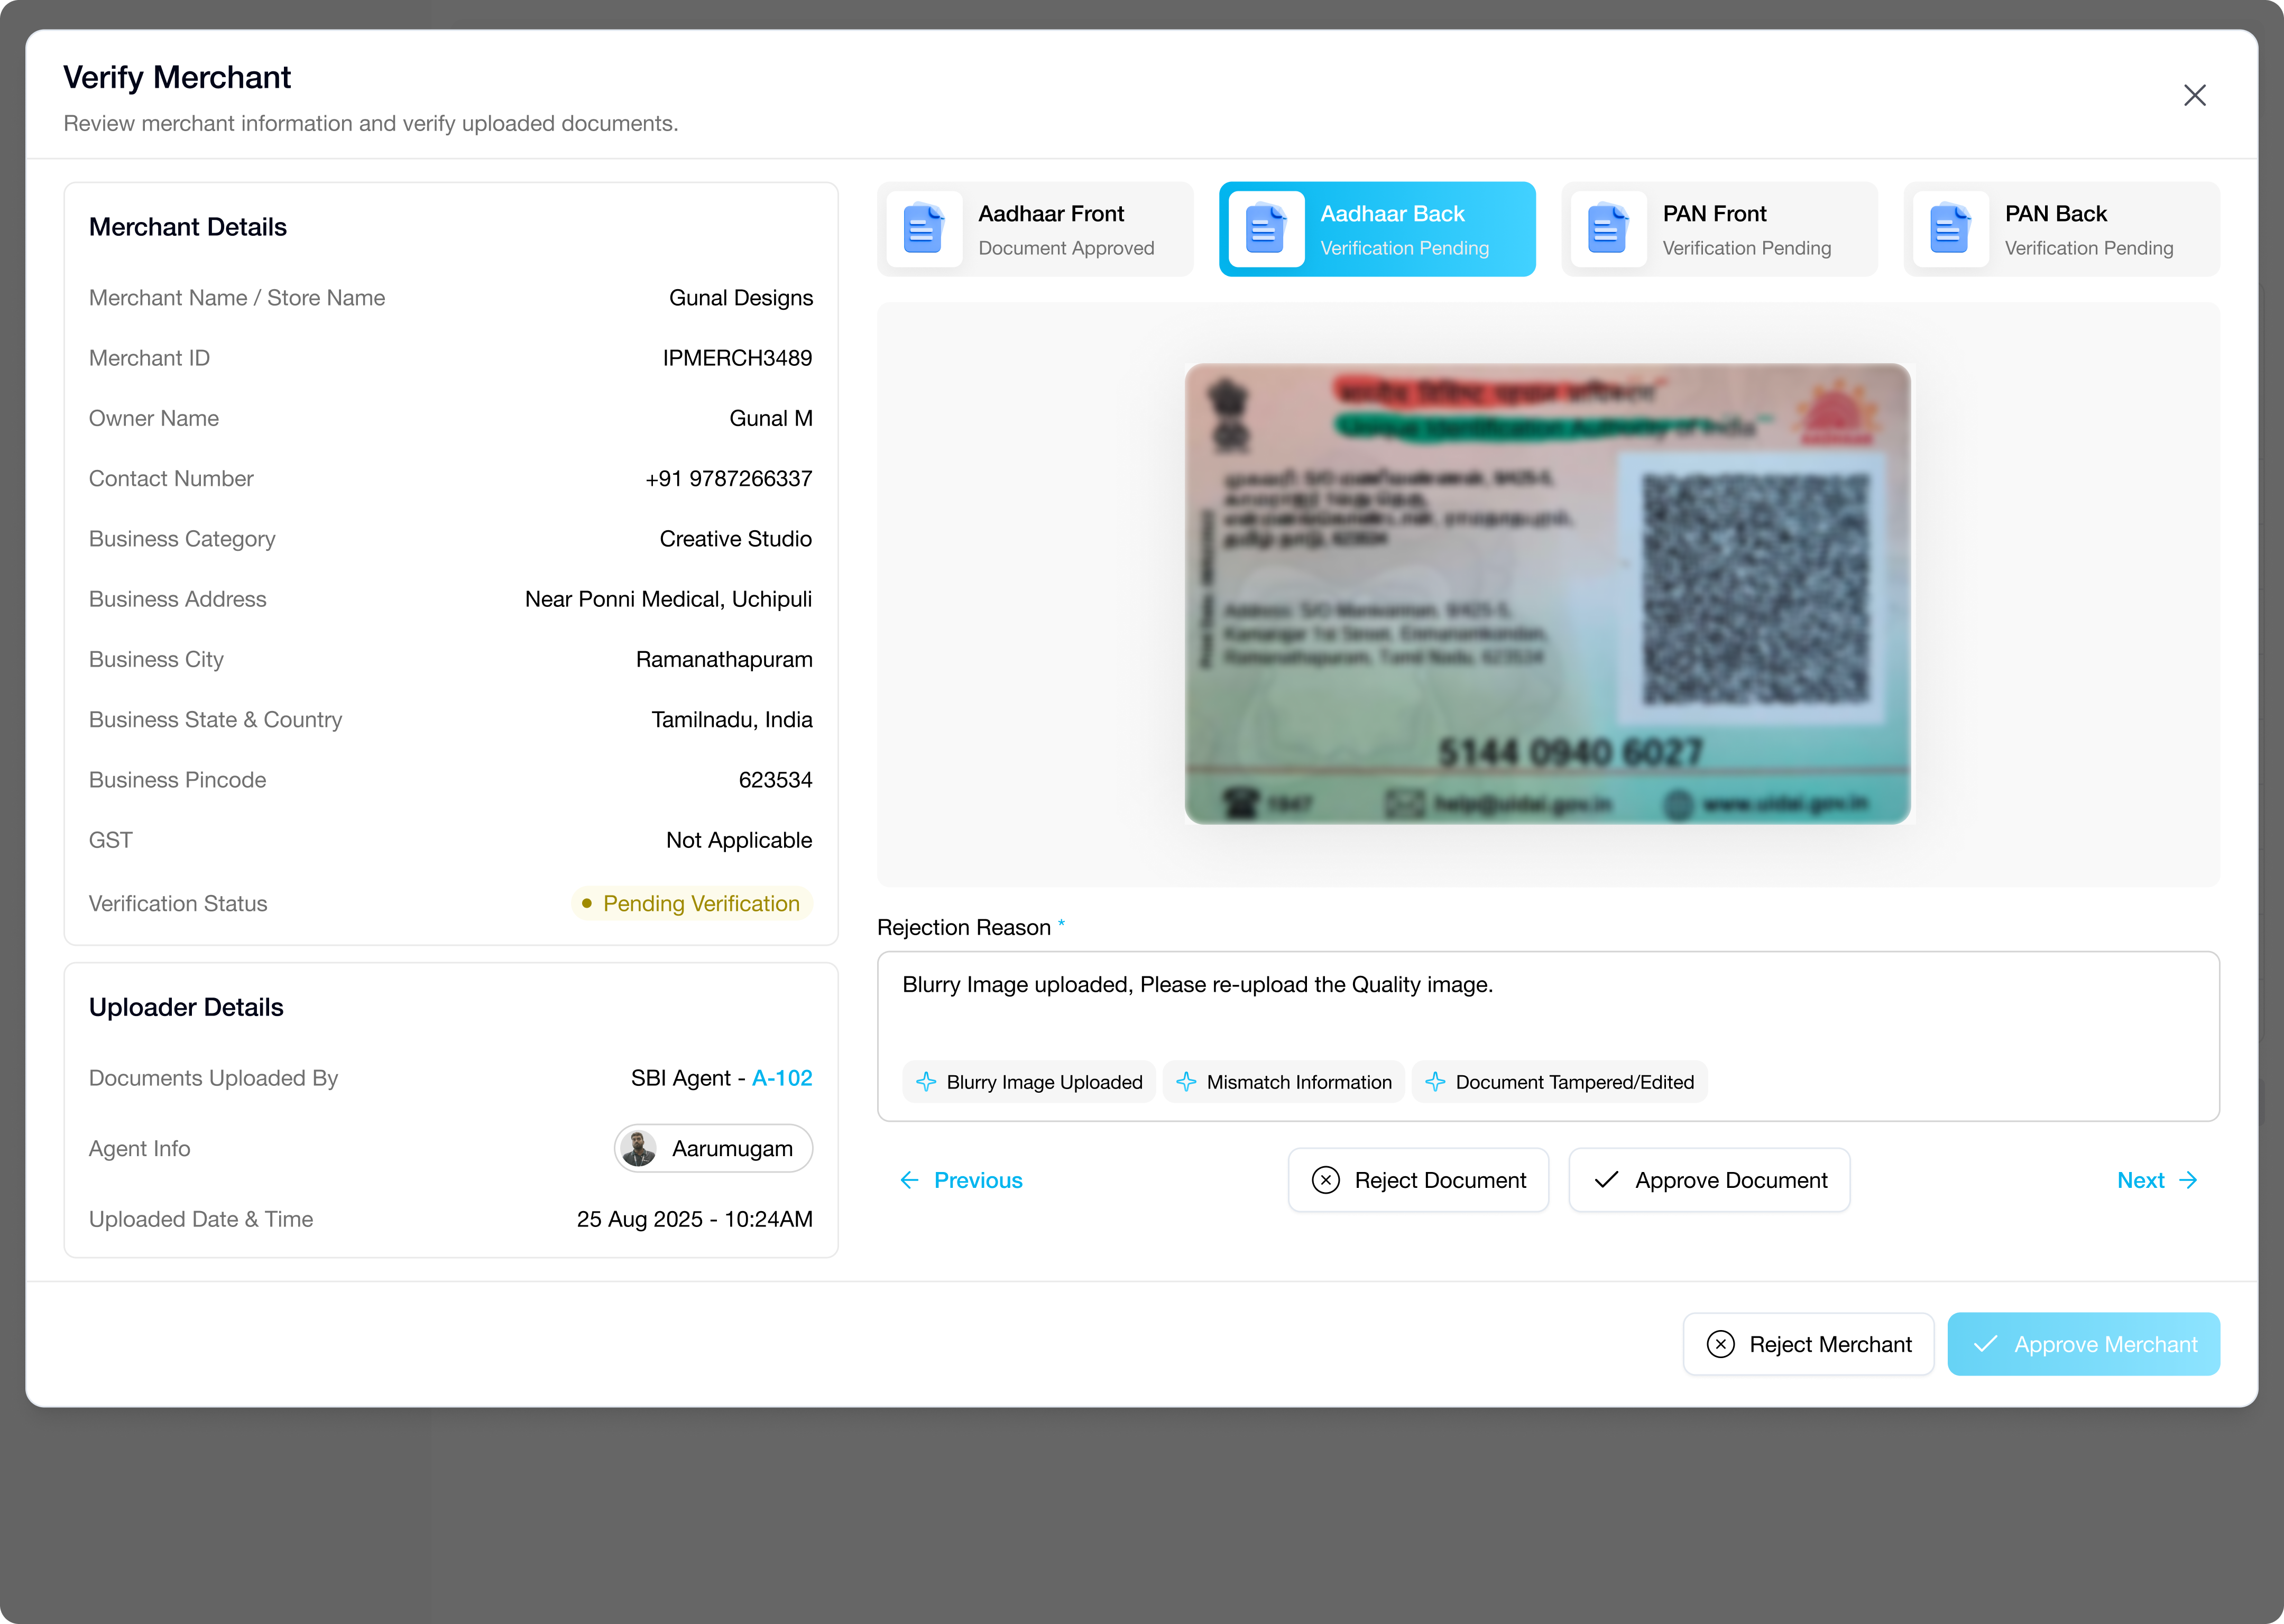Go to Next document link
Screen dimensions: 2284x1624
click(x=2156, y=1180)
